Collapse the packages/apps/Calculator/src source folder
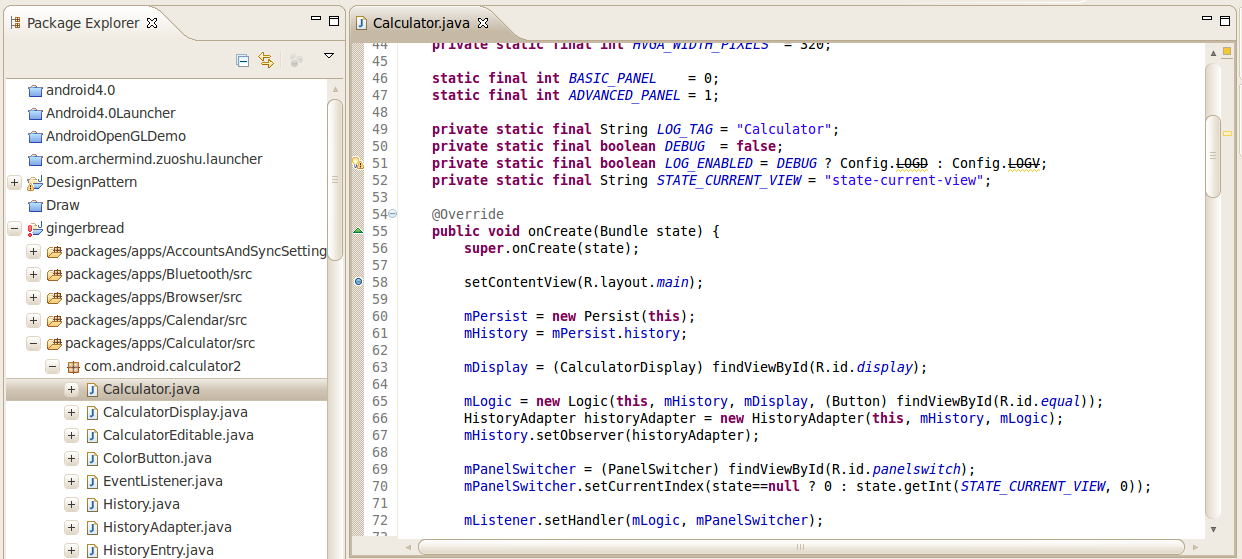 pos(33,343)
